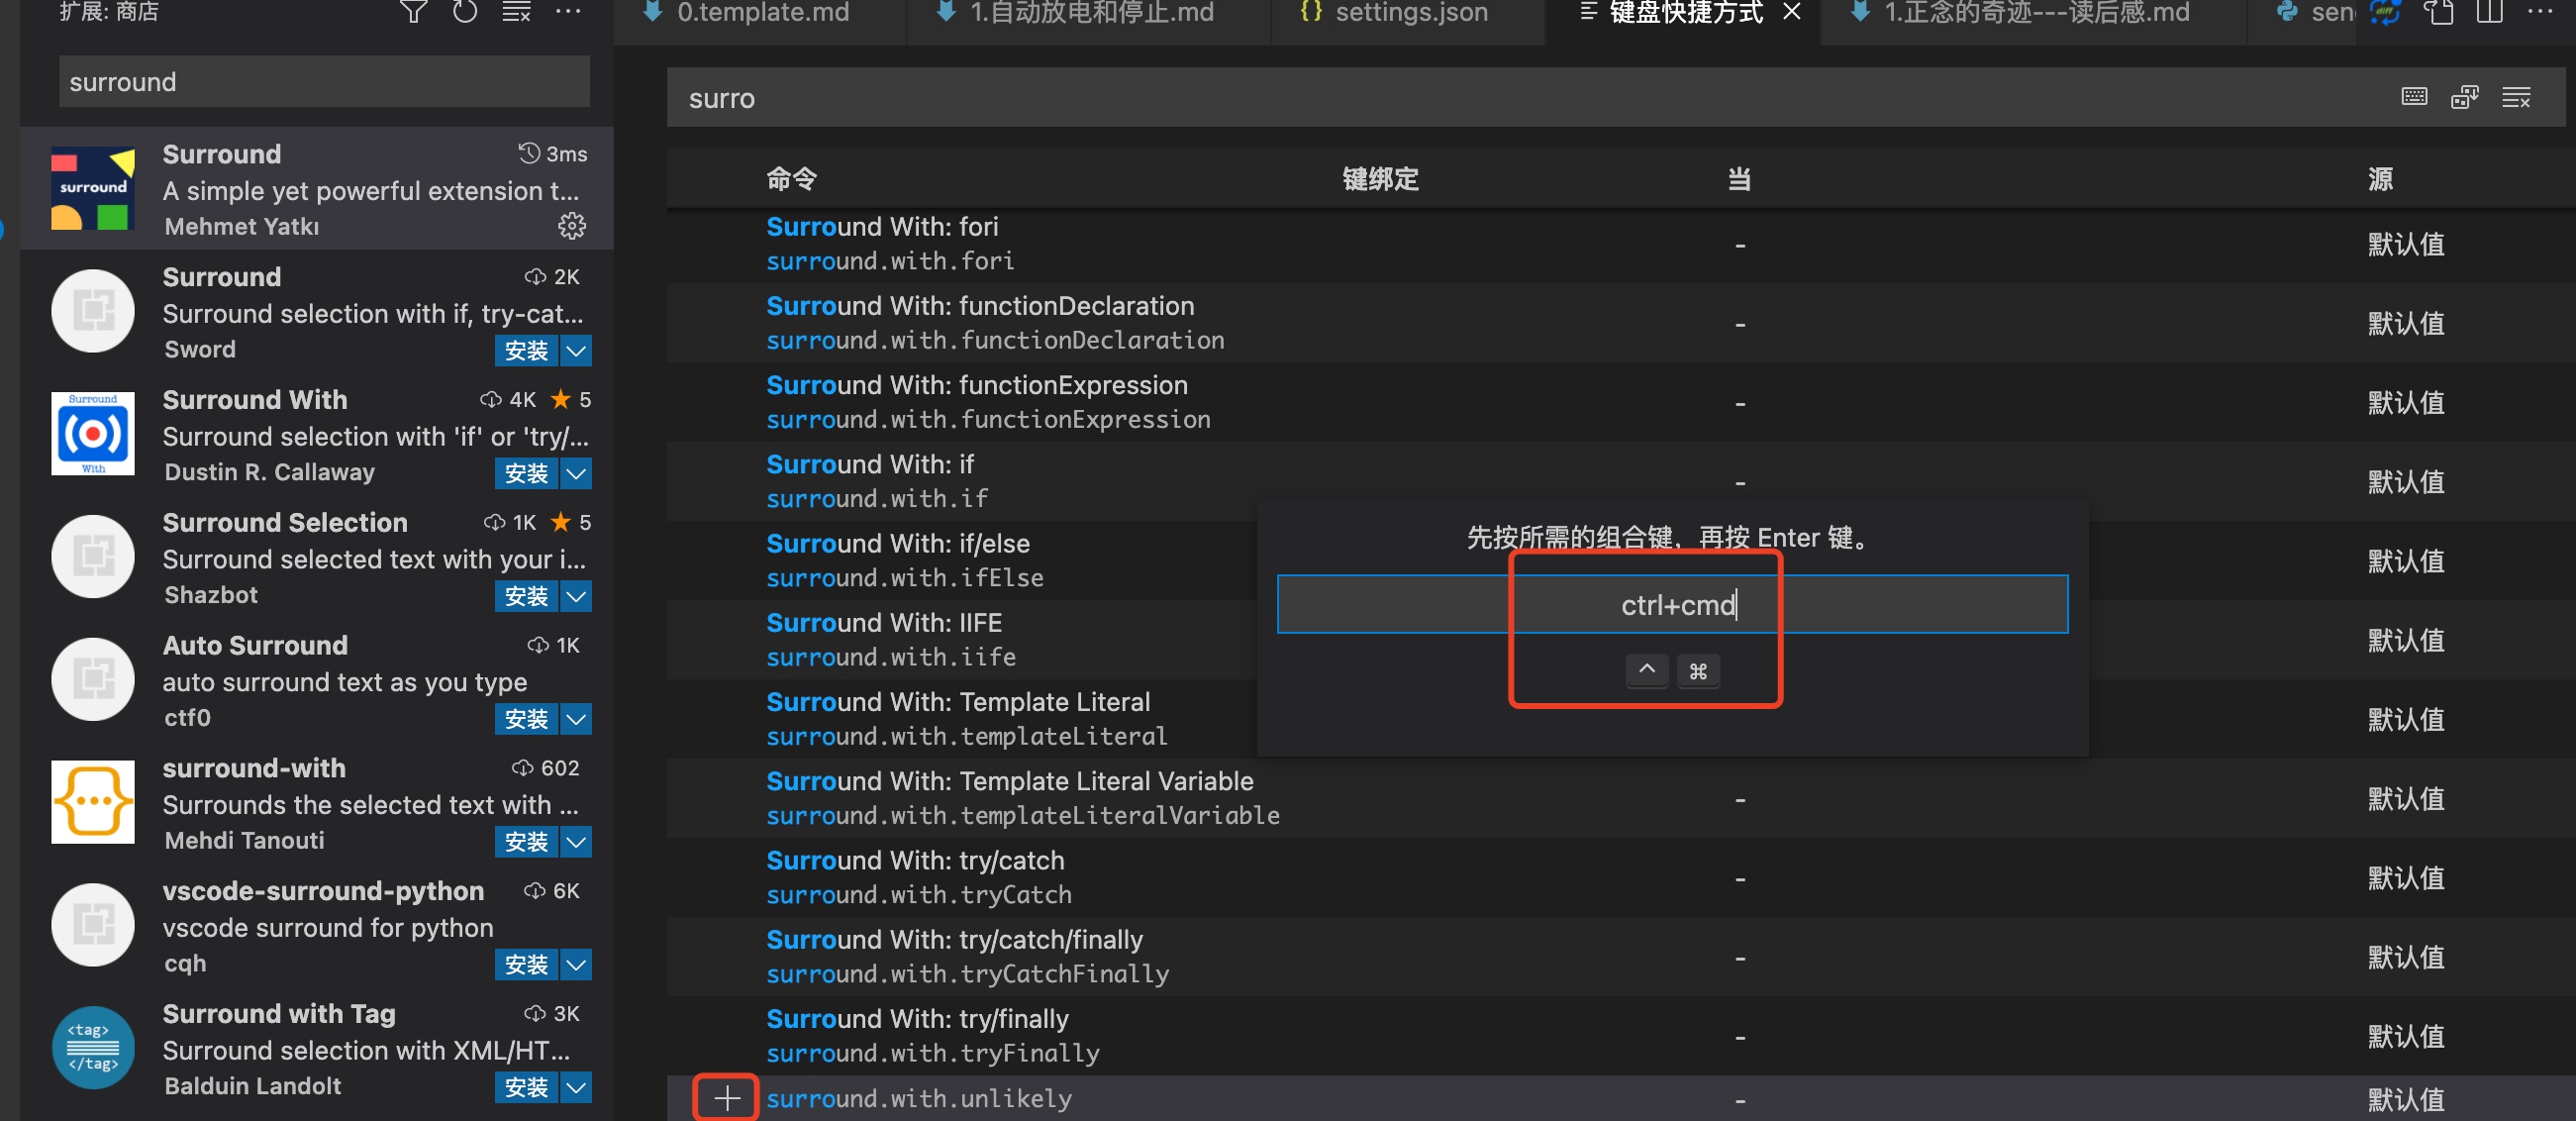Click the clear extensions search results icon
Screen dimensions: 2576x1121
[516, 12]
